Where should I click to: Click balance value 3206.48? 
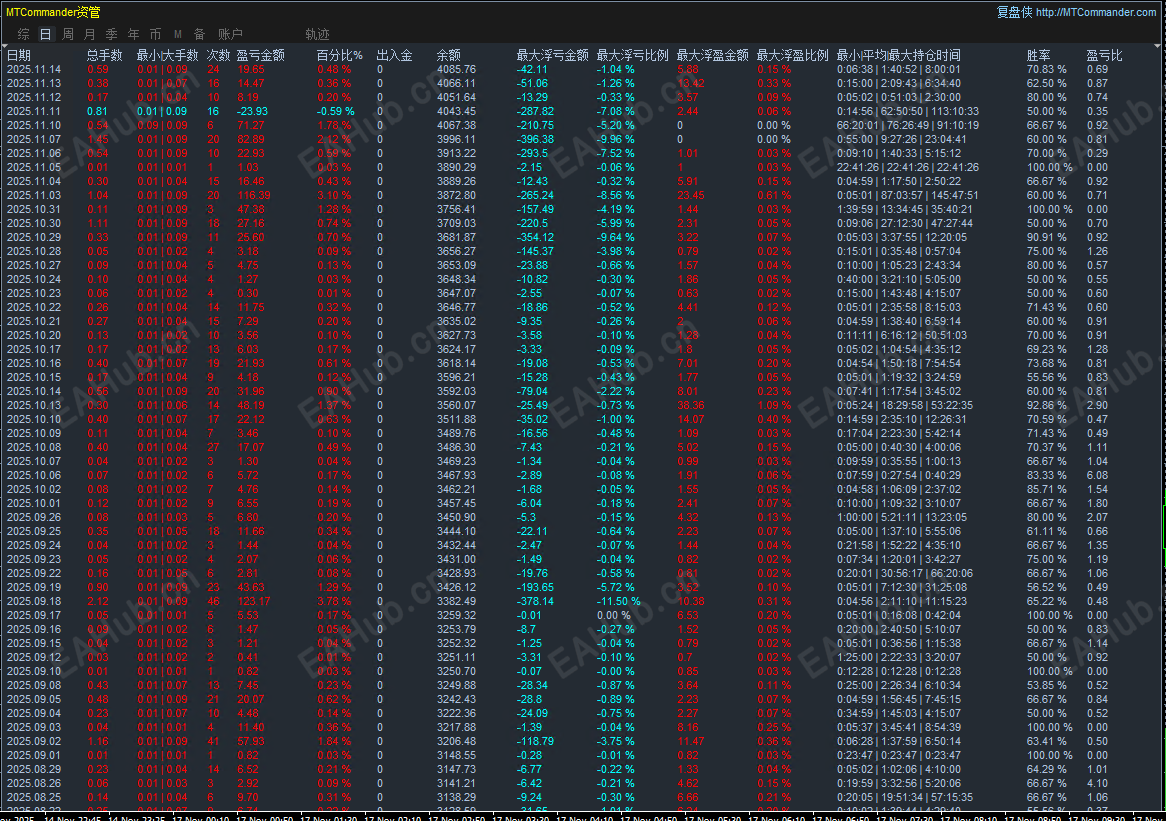coord(456,741)
